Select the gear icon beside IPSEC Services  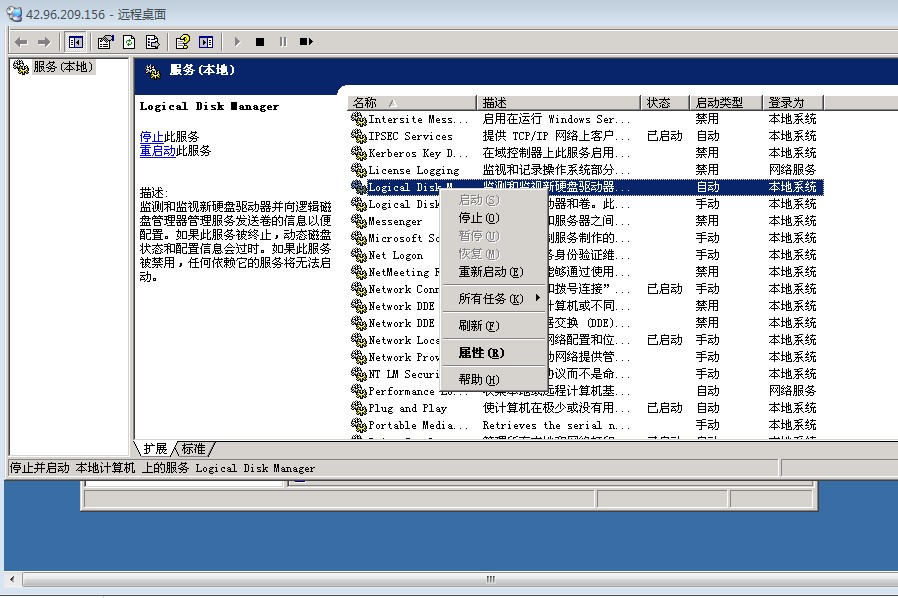pos(359,136)
